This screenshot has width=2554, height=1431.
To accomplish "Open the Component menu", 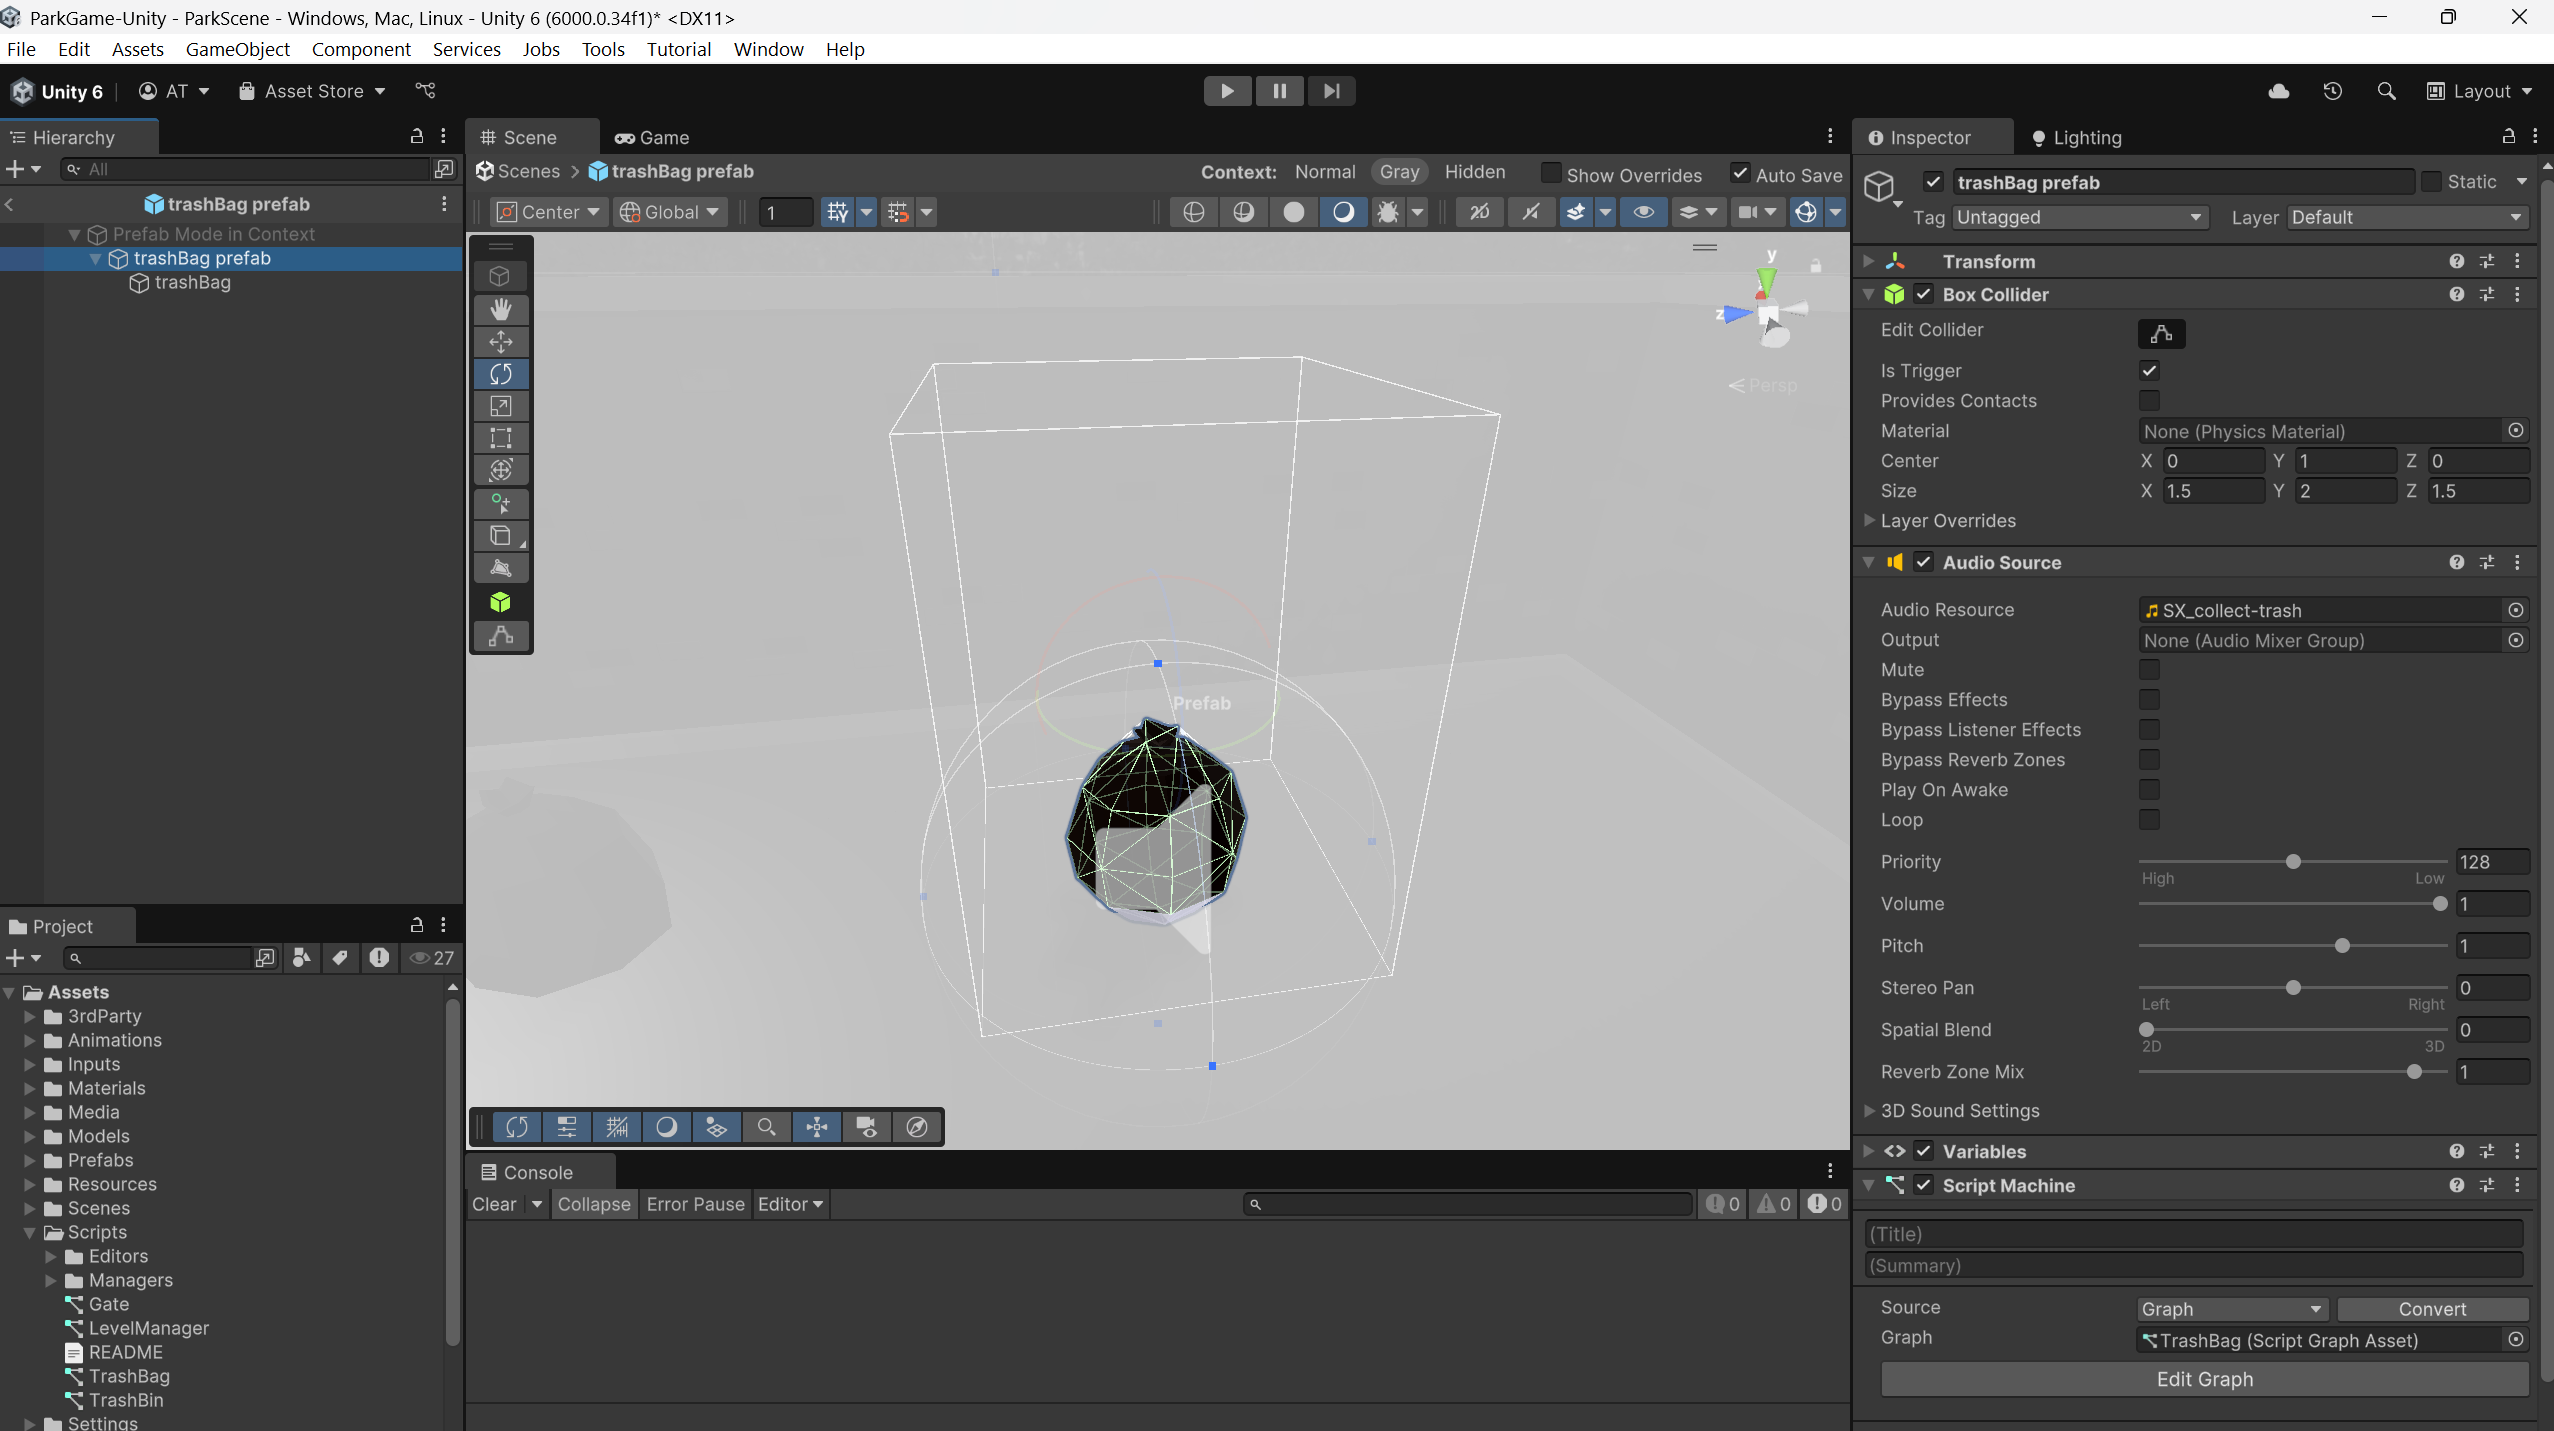I will coord(361,49).
